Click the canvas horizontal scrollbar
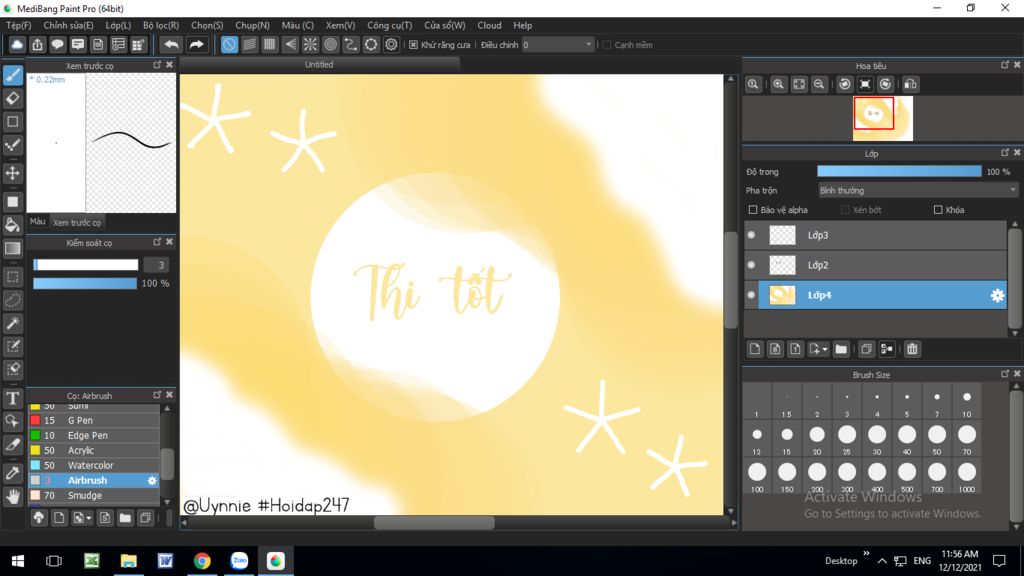The height and width of the screenshot is (576, 1024). (434, 522)
